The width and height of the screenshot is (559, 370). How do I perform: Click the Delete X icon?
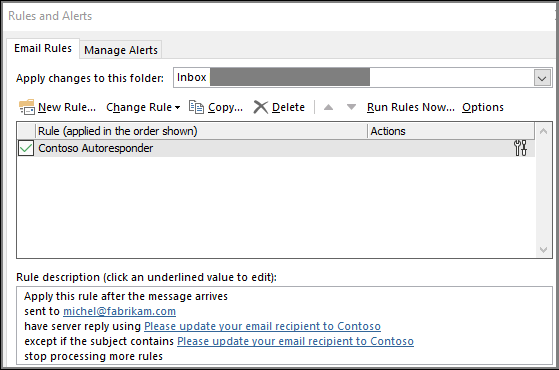click(261, 107)
